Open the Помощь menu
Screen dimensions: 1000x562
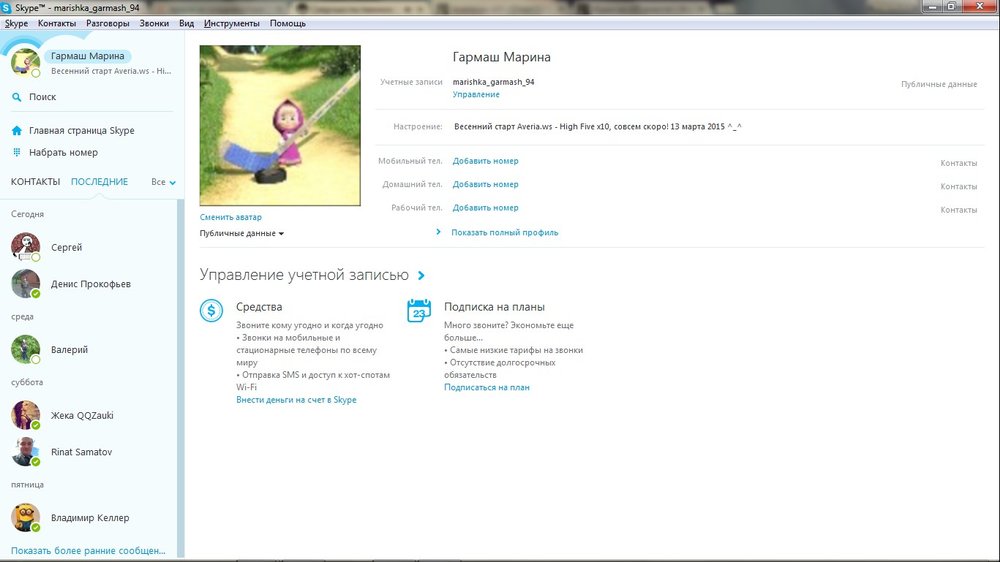(x=288, y=24)
